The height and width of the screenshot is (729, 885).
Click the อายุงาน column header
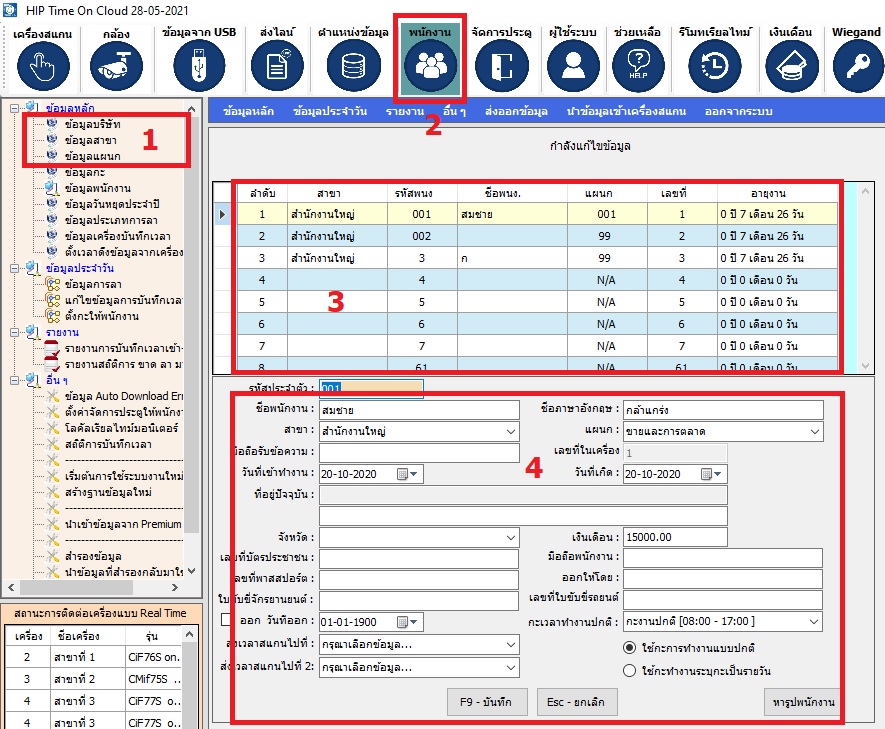point(768,194)
